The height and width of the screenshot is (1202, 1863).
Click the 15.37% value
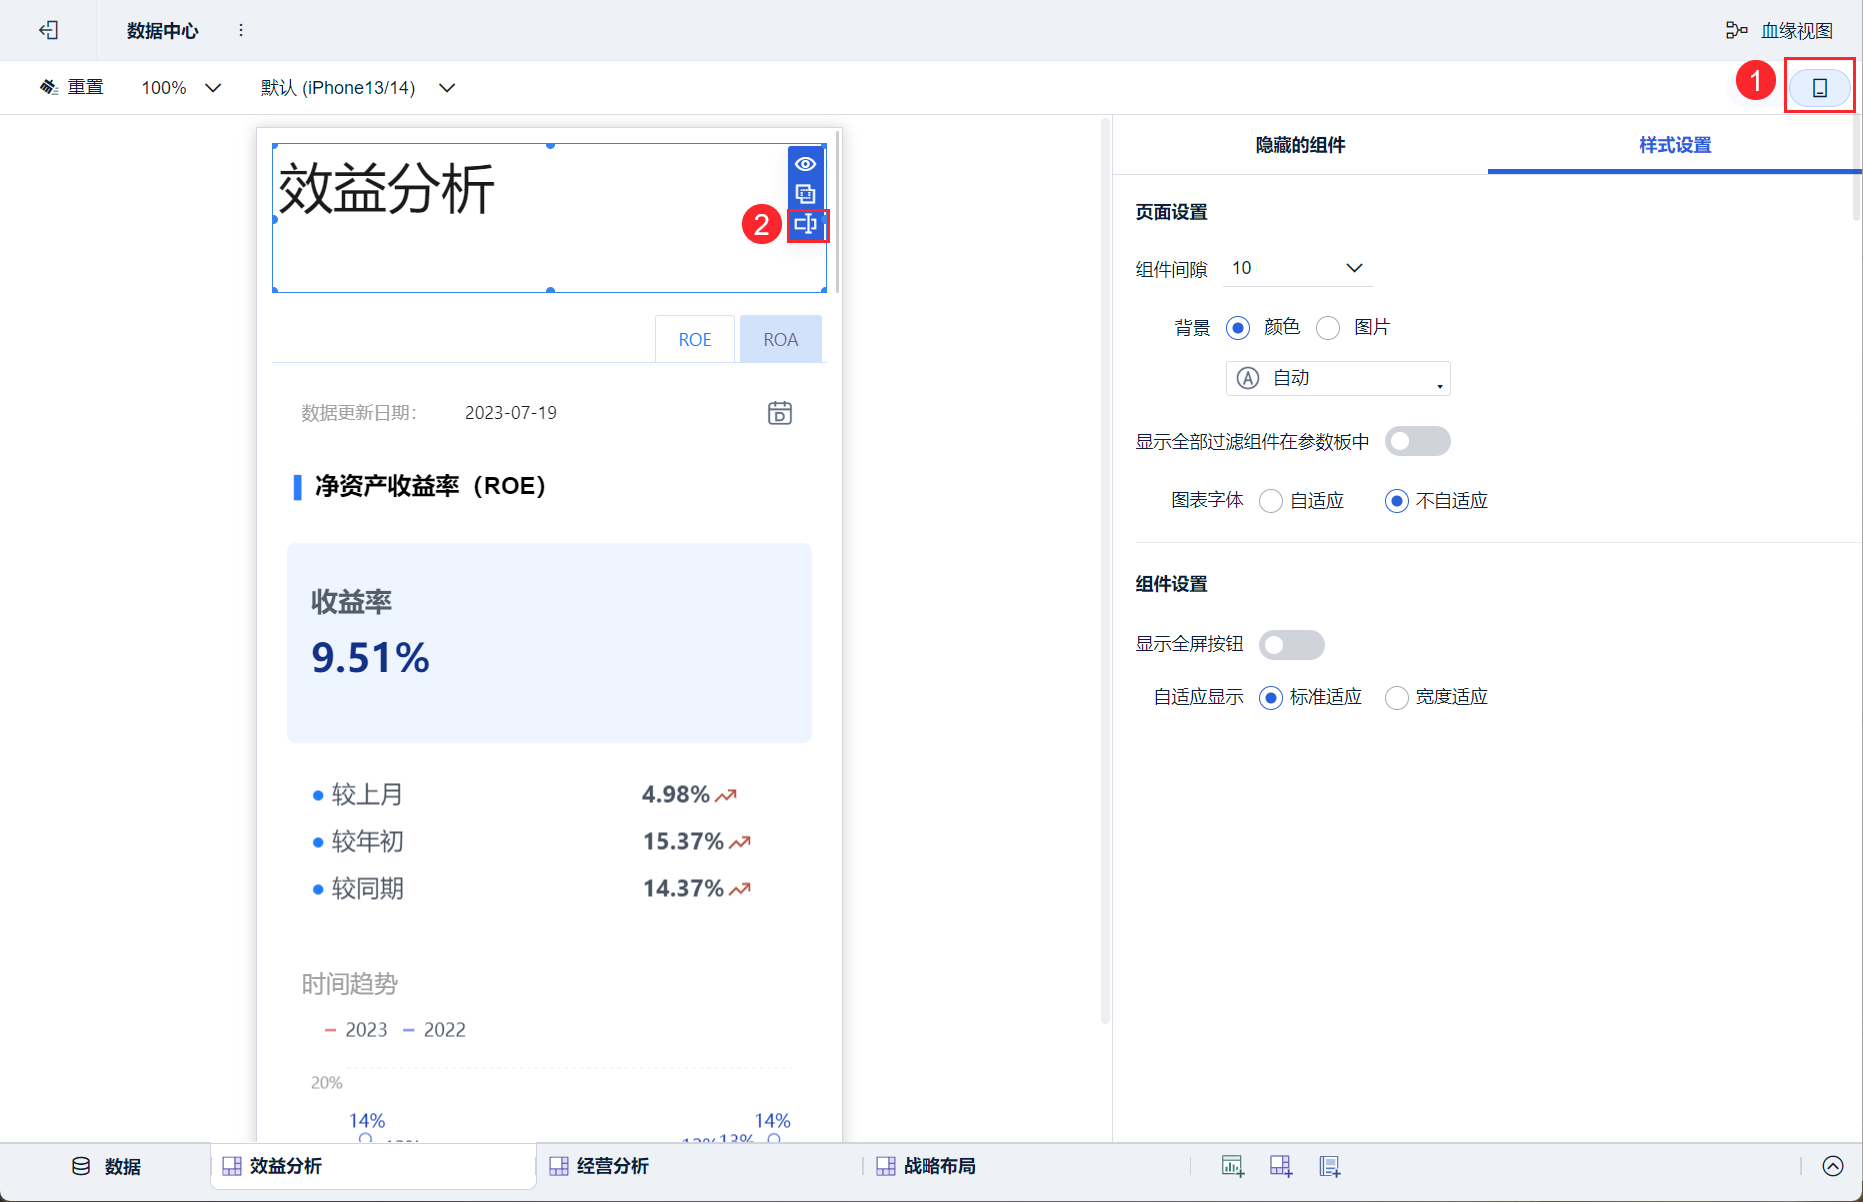point(683,842)
